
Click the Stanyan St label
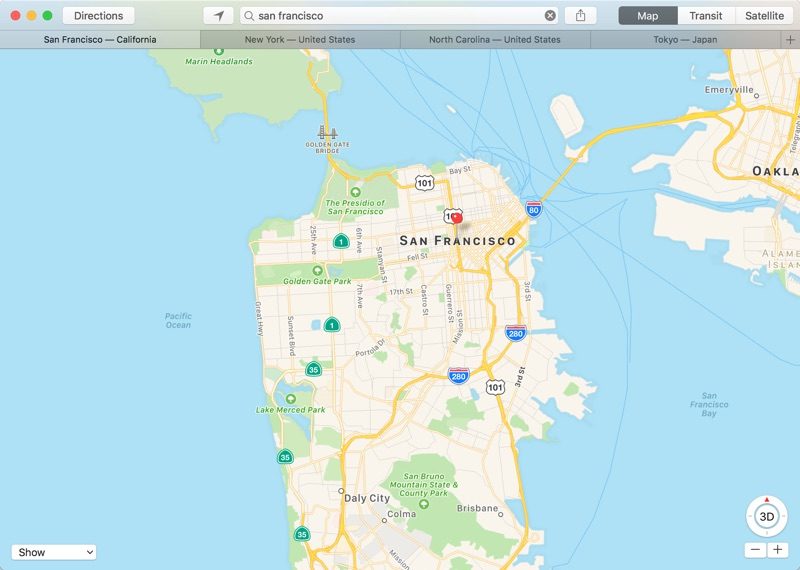point(380,265)
